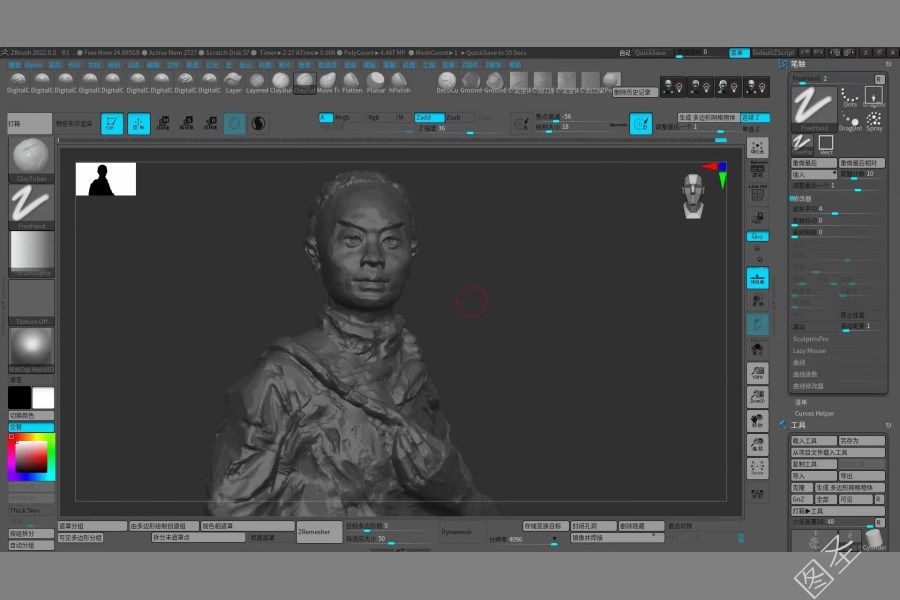Switch to Move transform mode
The image size is (900, 600).
click(163, 123)
